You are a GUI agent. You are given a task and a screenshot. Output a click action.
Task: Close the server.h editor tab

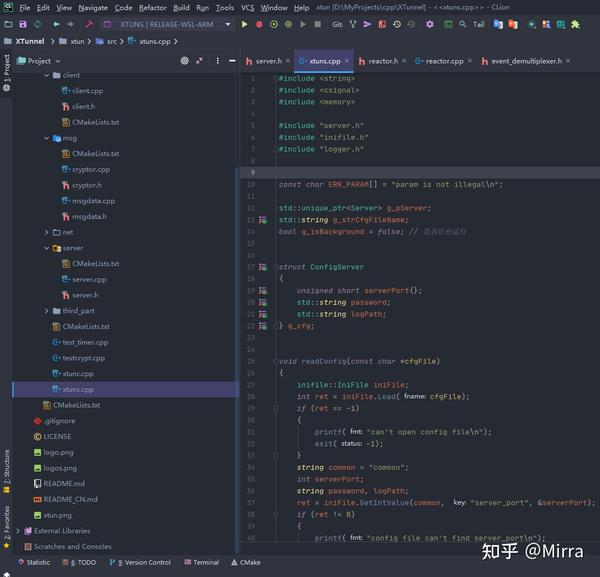(288, 61)
